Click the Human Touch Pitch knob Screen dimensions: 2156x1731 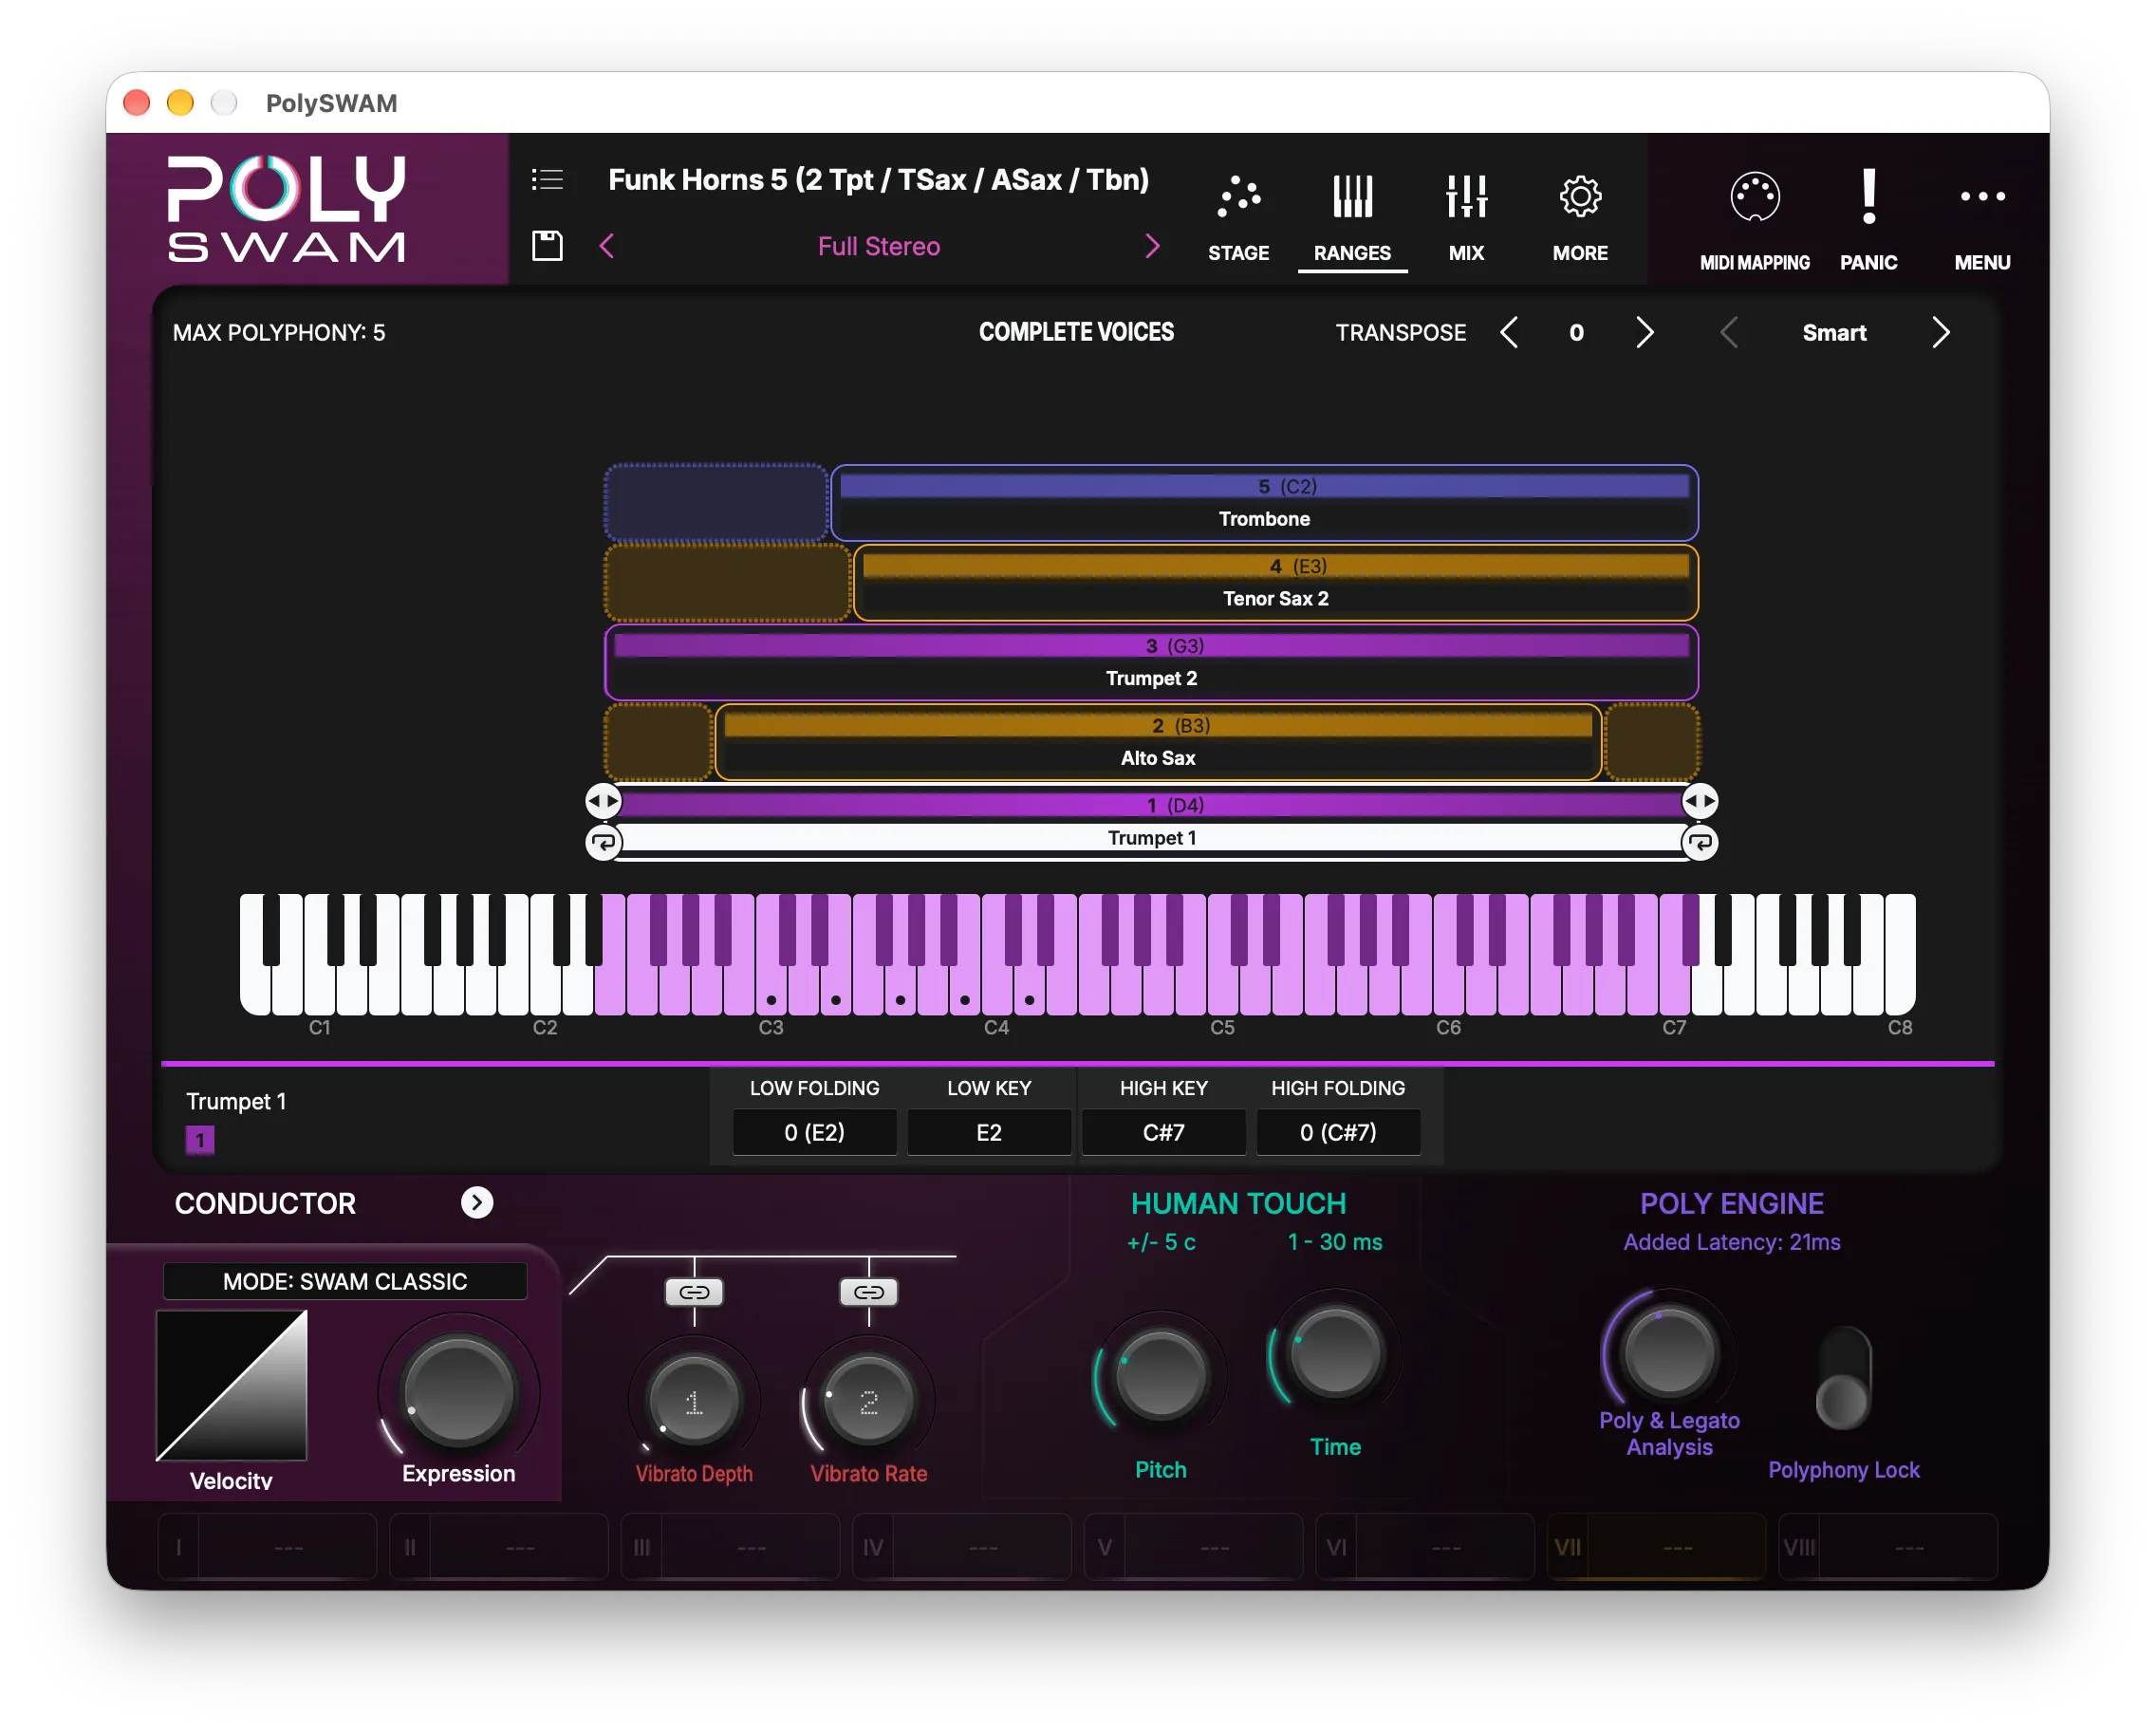pos(1160,1375)
